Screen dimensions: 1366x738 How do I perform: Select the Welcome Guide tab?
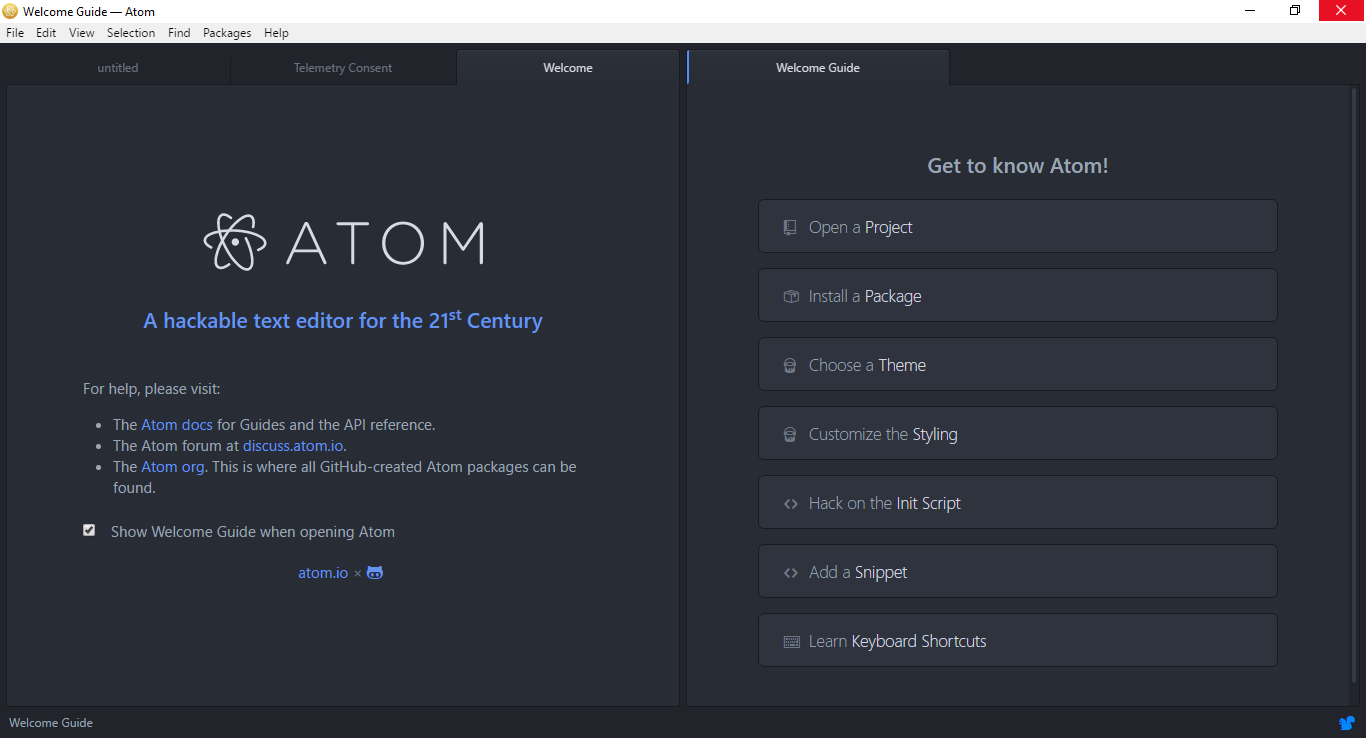pyautogui.click(x=818, y=68)
